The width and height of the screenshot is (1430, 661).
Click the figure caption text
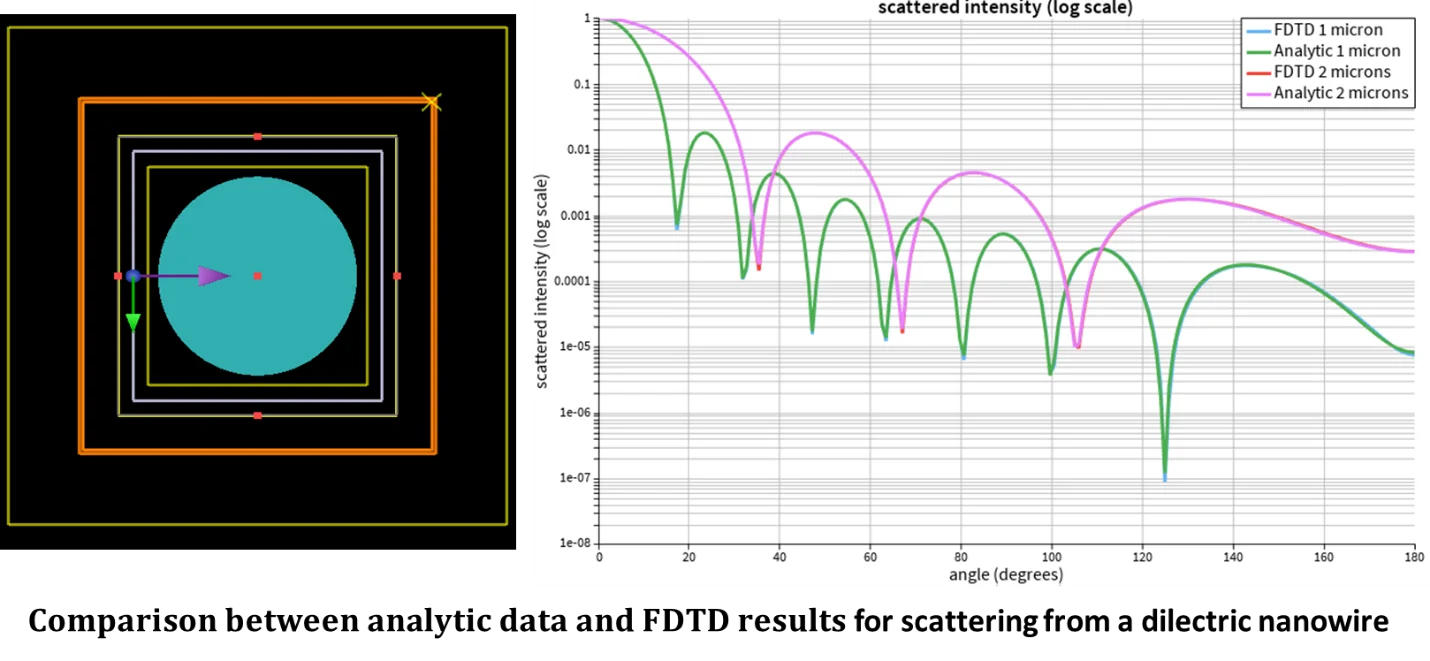click(708, 622)
